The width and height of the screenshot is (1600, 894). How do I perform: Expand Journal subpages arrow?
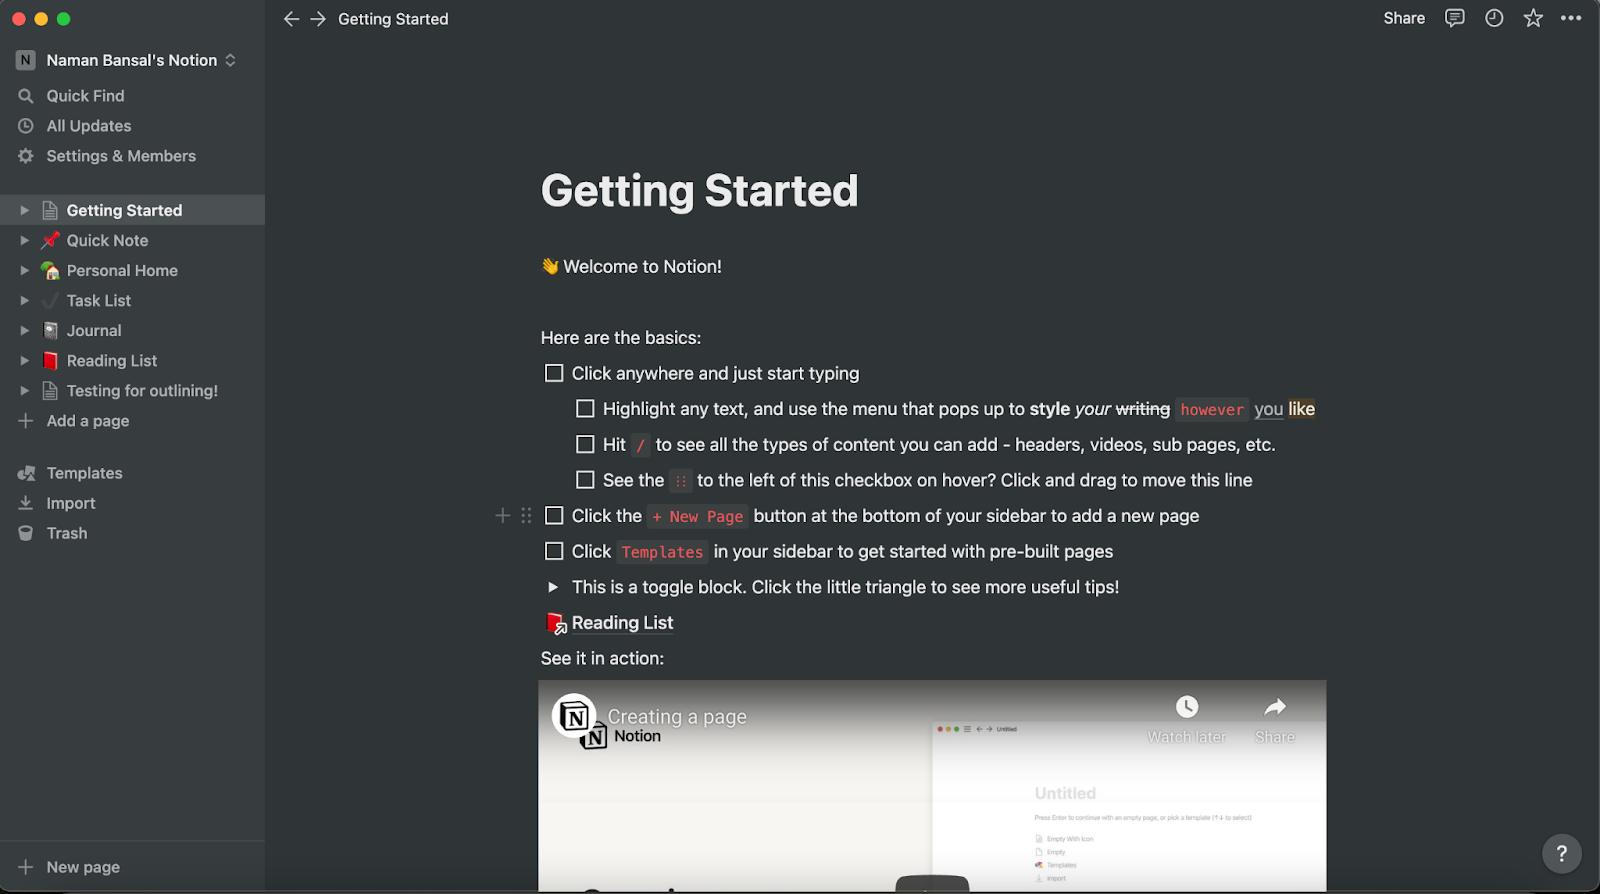tap(24, 330)
